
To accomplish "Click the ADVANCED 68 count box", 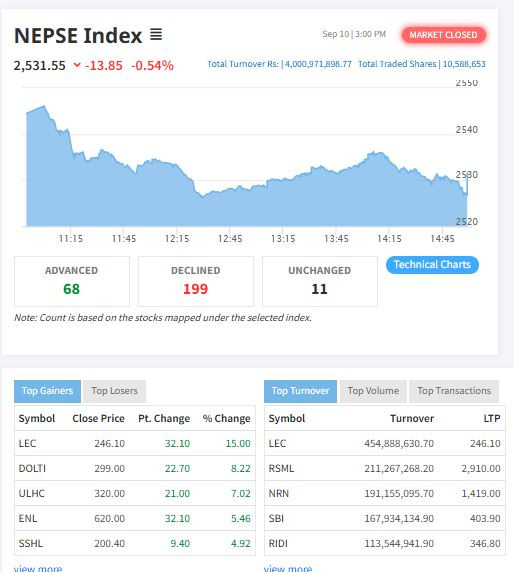I will click(x=72, y=281).
